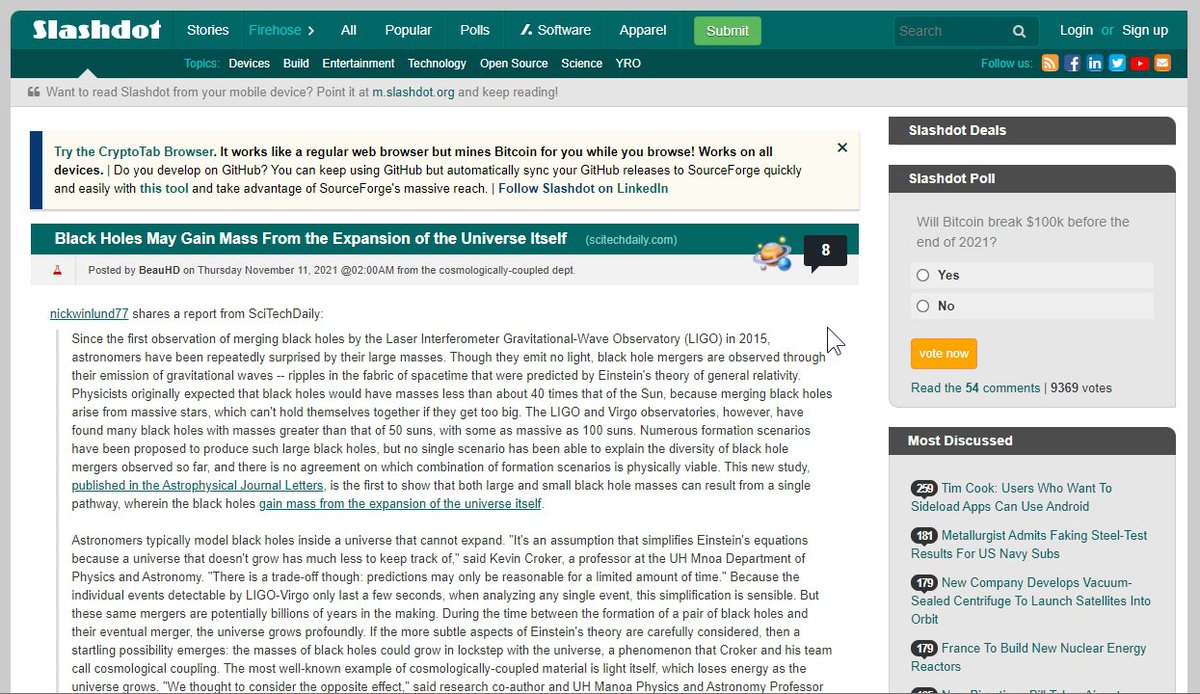This screenshot has height=694, width=1200.
Task: Click the 179 badge beside New Company story
Action: pos(924,583)
